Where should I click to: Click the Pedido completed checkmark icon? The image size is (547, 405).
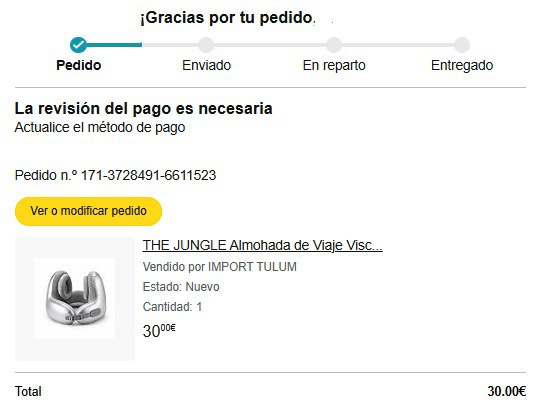[x=78, y=45]
